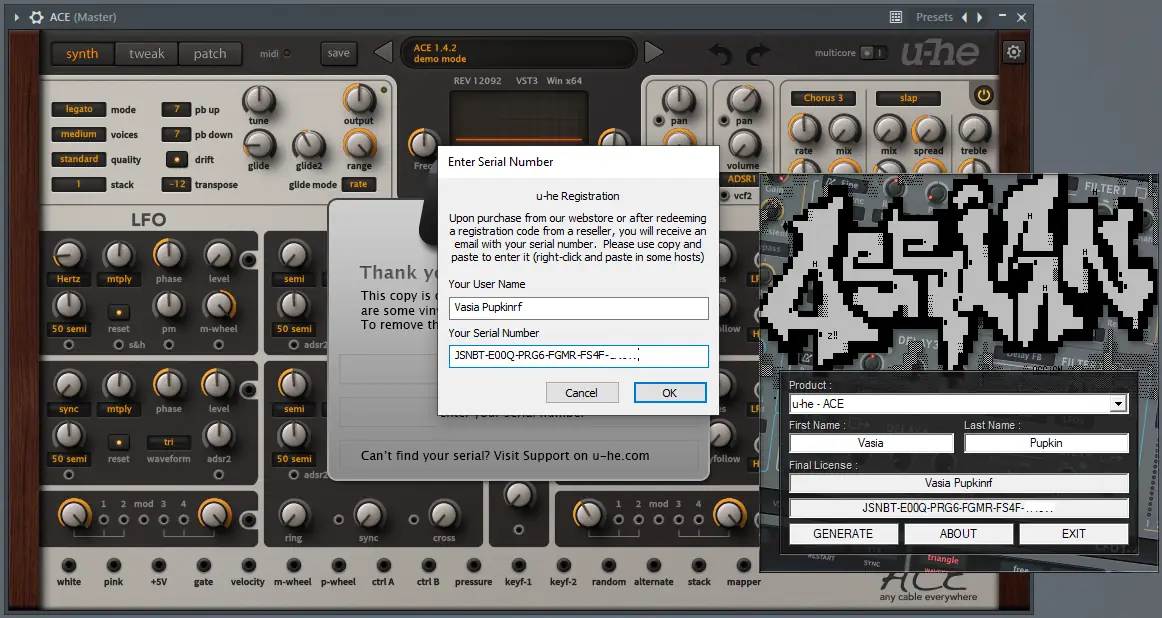
Task: Click the cross knob
Action: pyautogui.click(x=444, y=515)
